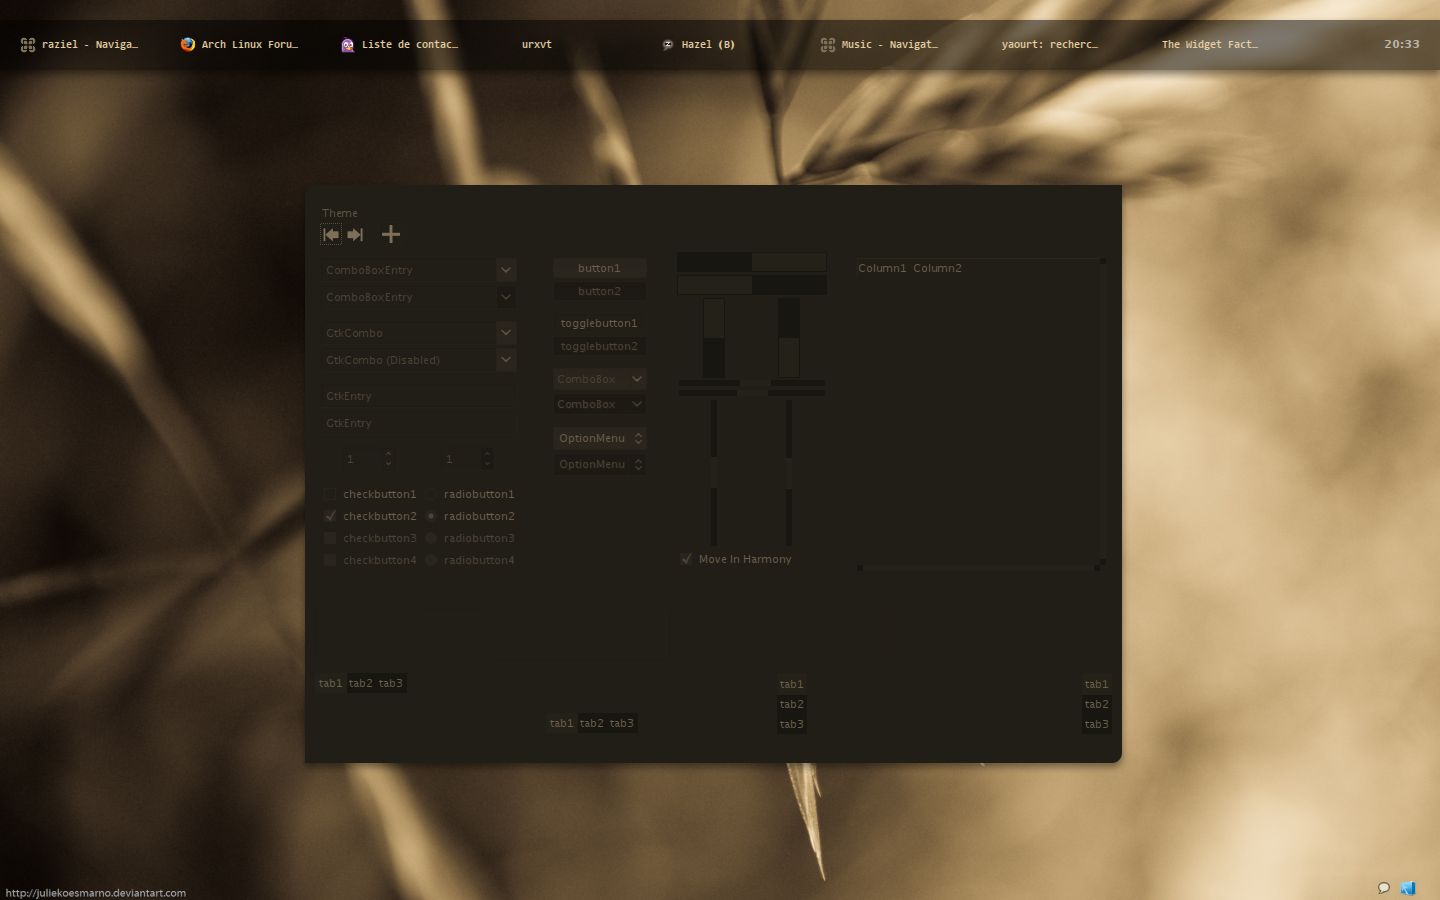Click the Pidgin icon beside Liste de contacts

[x=347, y=44]
